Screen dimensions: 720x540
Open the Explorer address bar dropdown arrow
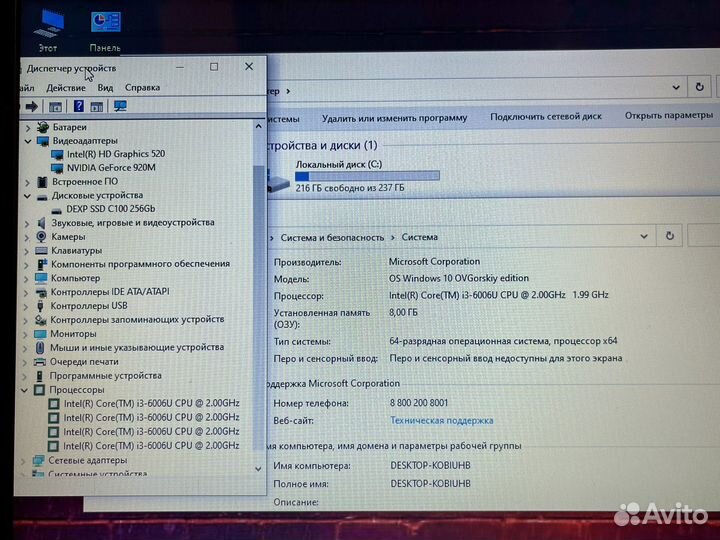point(676,87)
